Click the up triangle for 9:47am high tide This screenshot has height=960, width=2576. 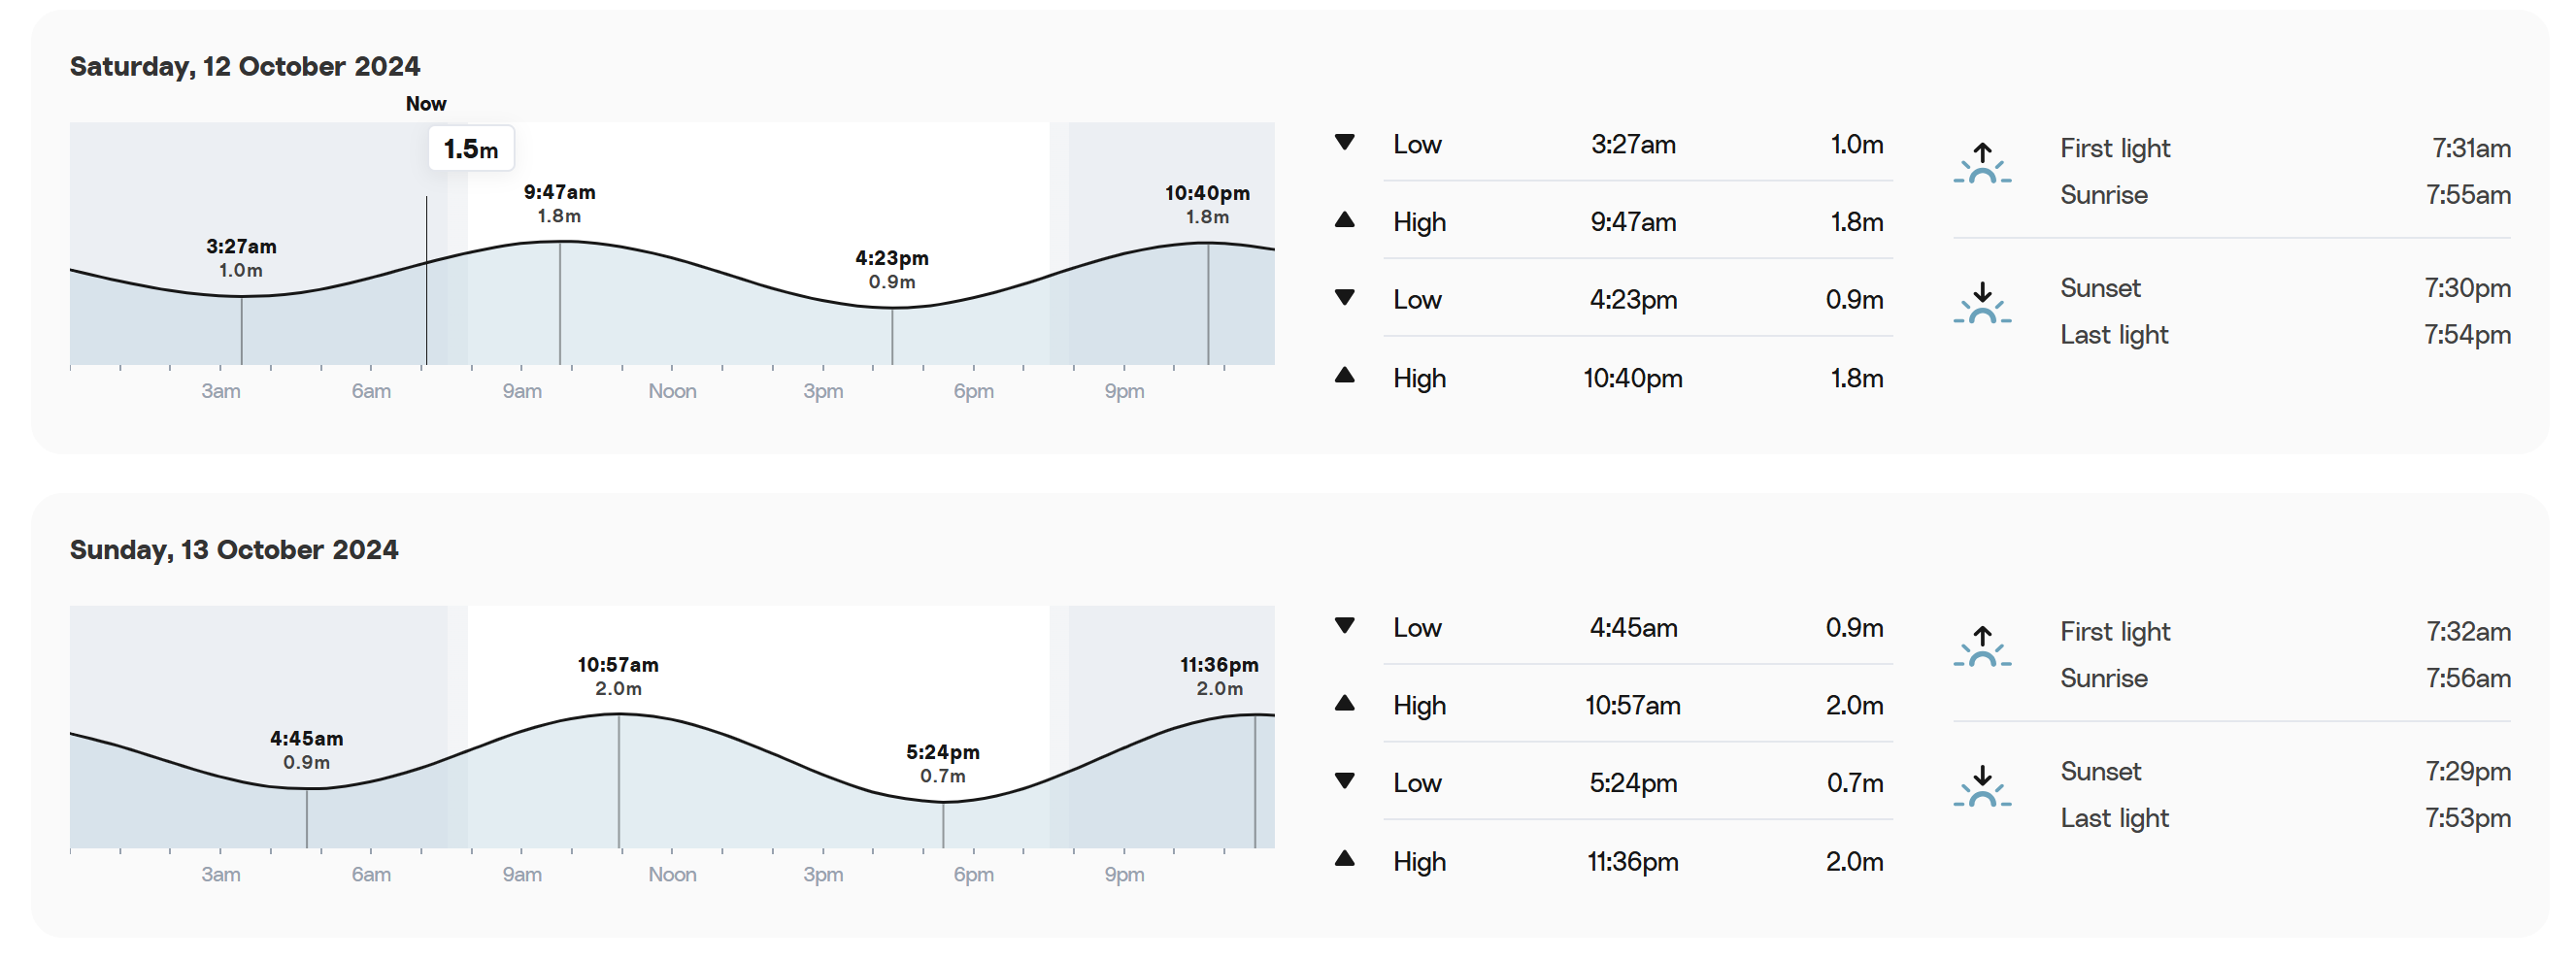(1345, 220)
